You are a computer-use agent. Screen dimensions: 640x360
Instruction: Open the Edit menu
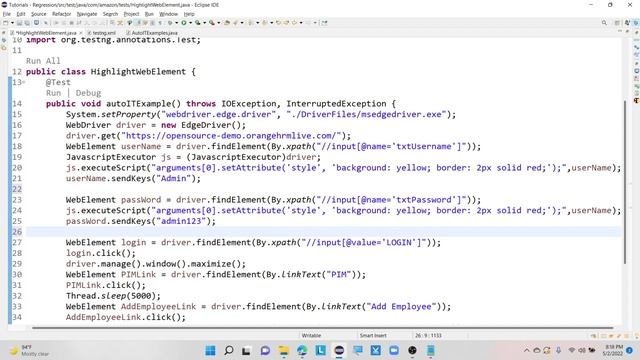click(x=21, y=14)
